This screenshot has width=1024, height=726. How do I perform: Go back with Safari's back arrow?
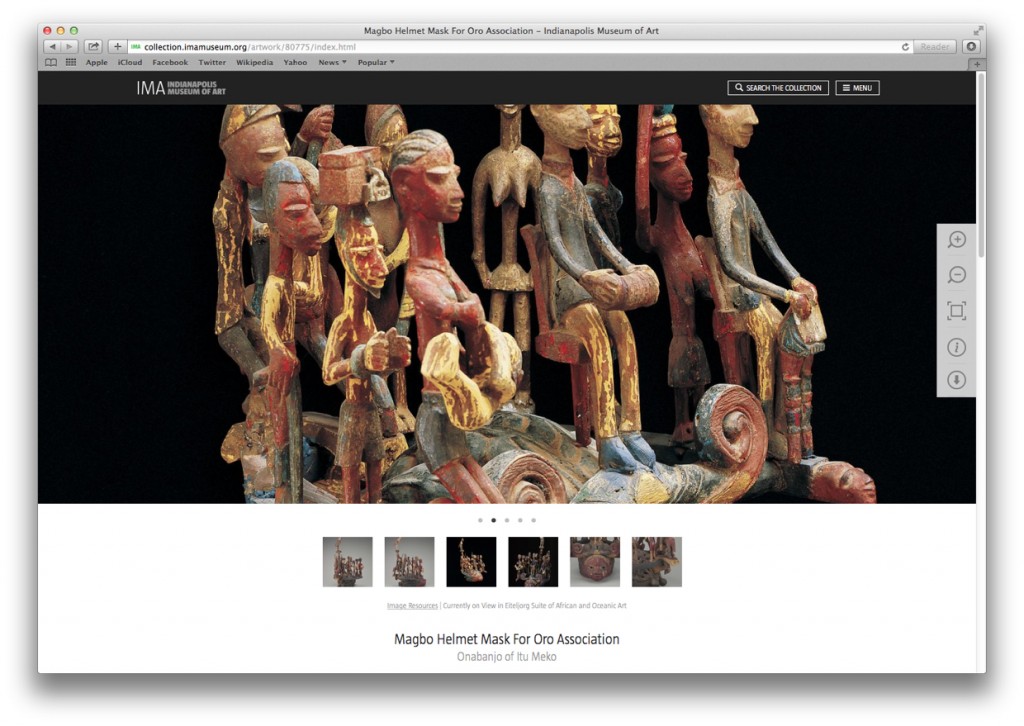(52, 47)
